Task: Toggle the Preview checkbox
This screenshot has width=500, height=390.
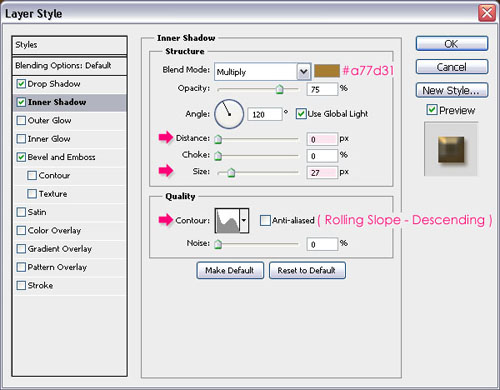Action: [432, 110]
